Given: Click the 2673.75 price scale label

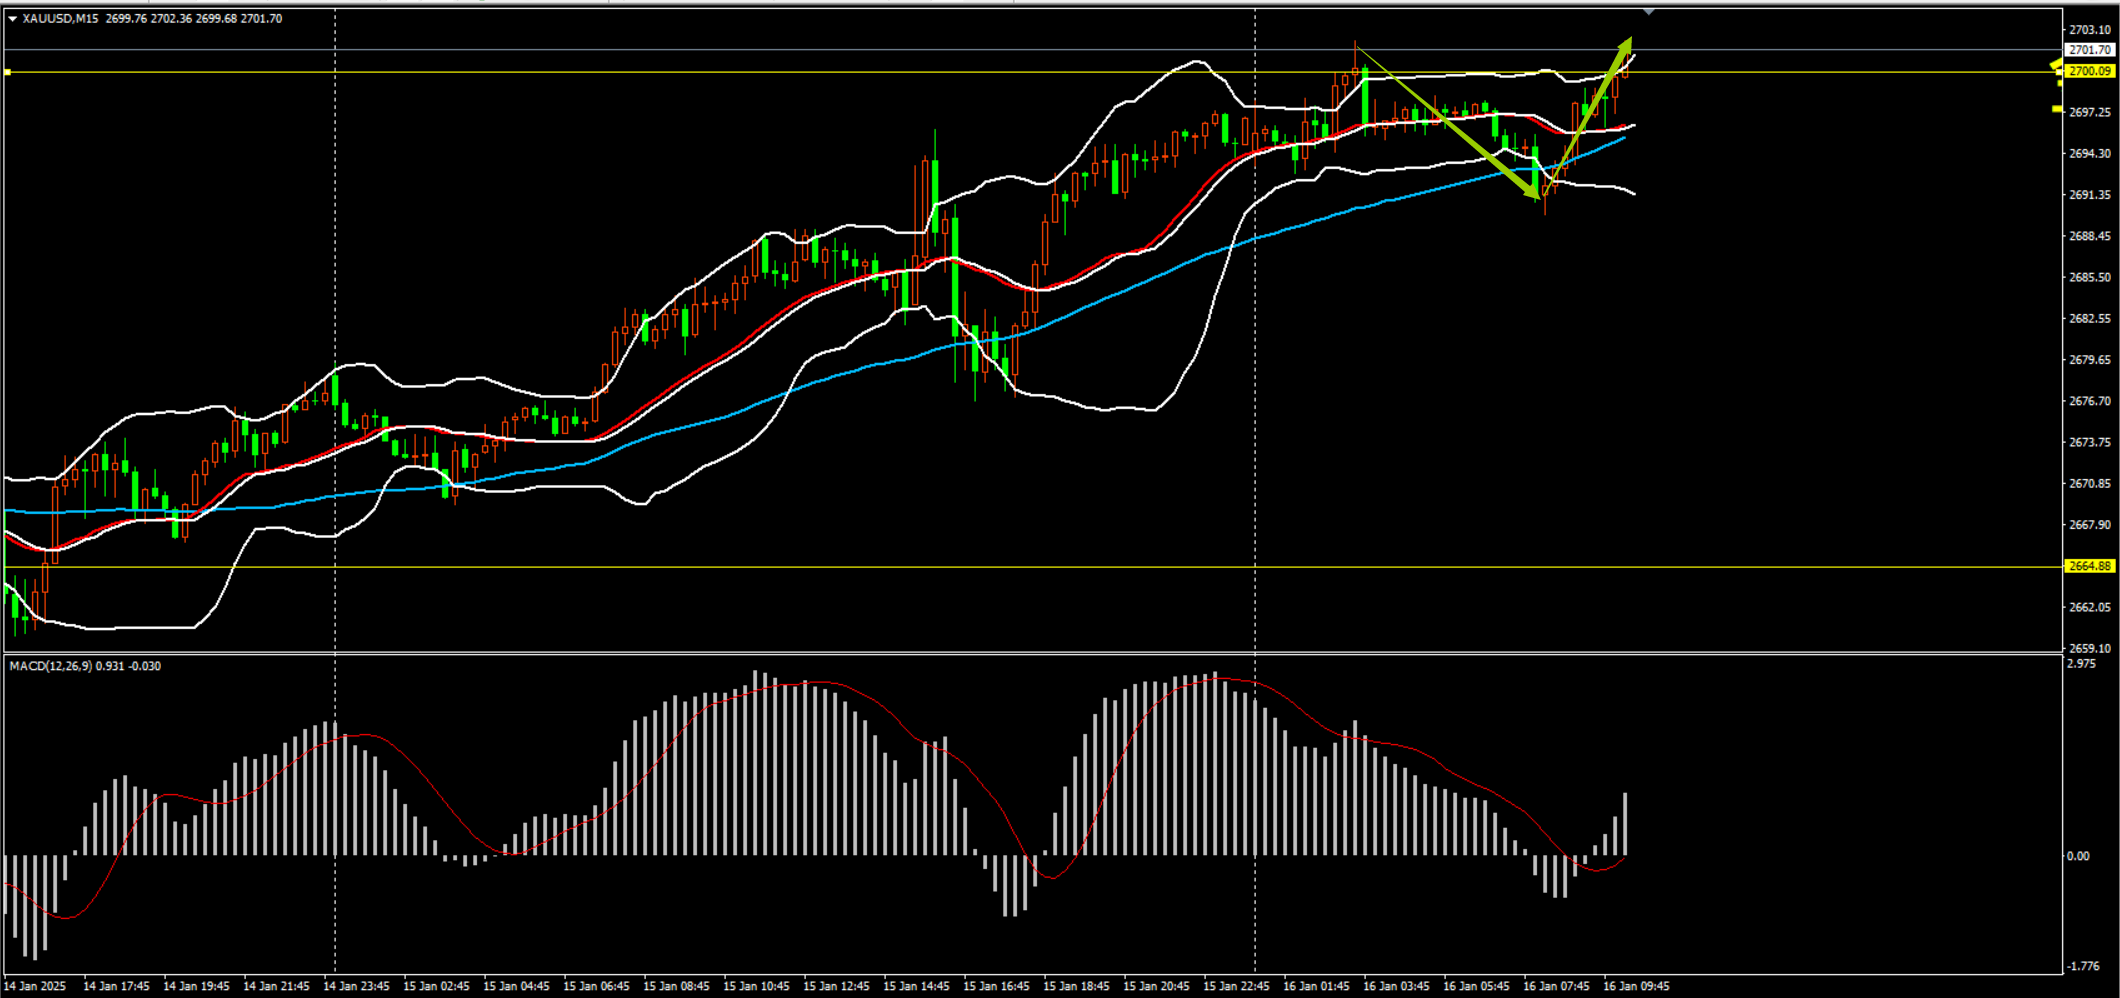Looking at the screenshot, I should pos(2090,442).
